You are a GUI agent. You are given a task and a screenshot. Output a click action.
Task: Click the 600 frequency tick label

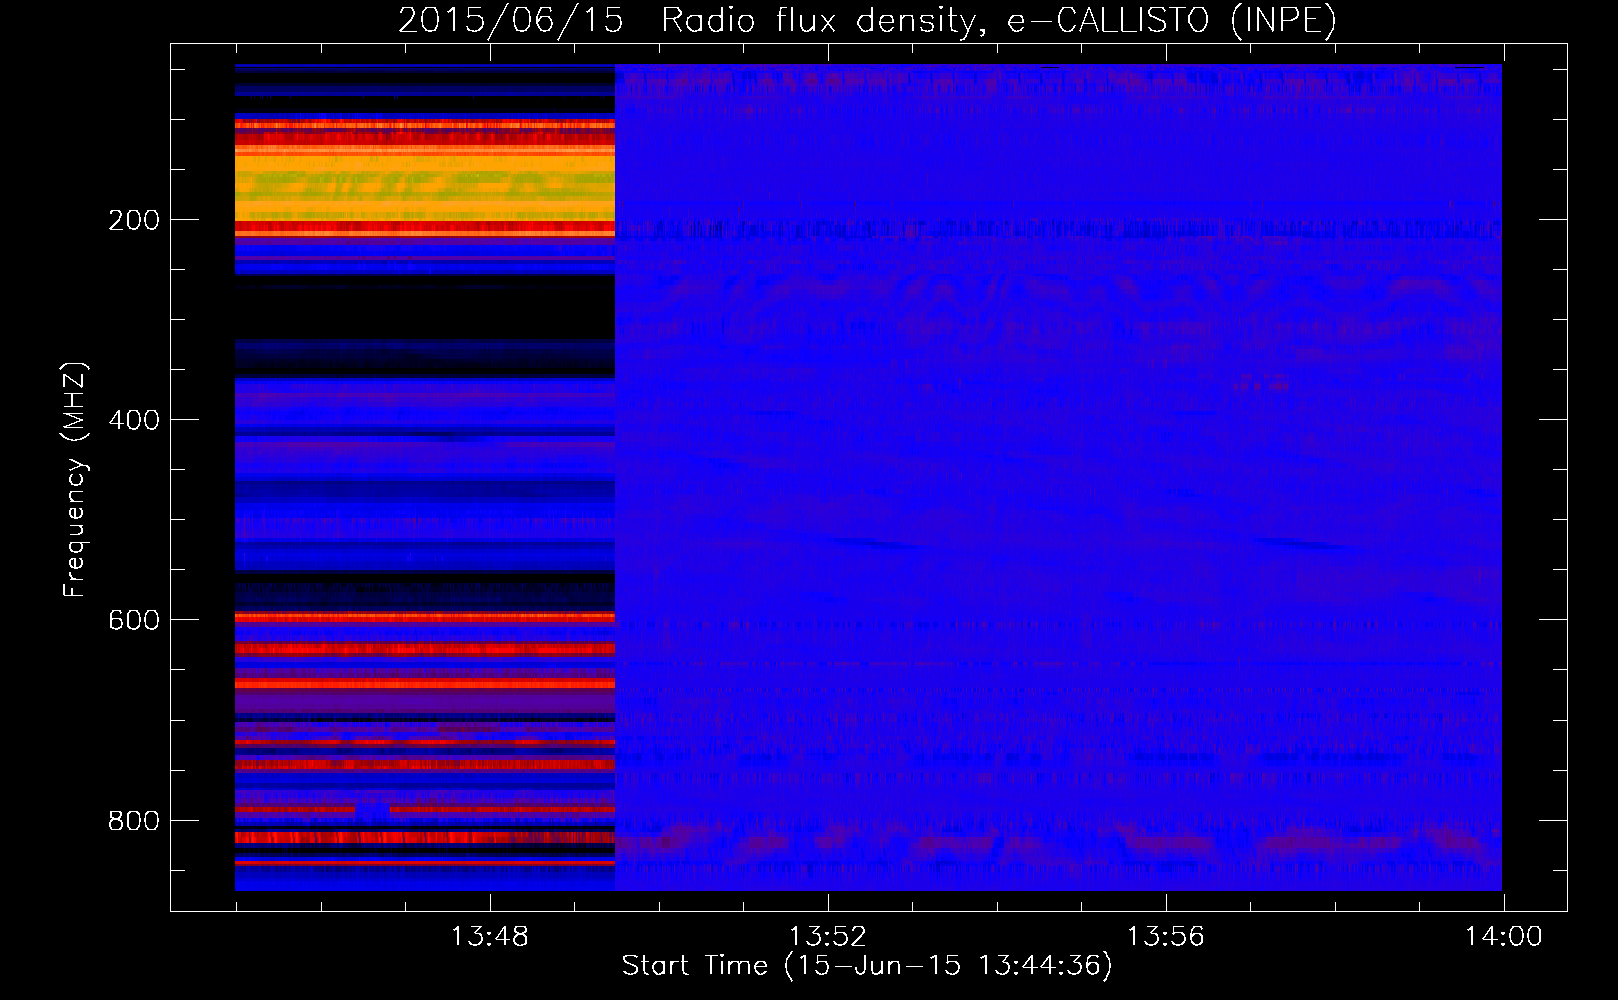pos(134,620)
